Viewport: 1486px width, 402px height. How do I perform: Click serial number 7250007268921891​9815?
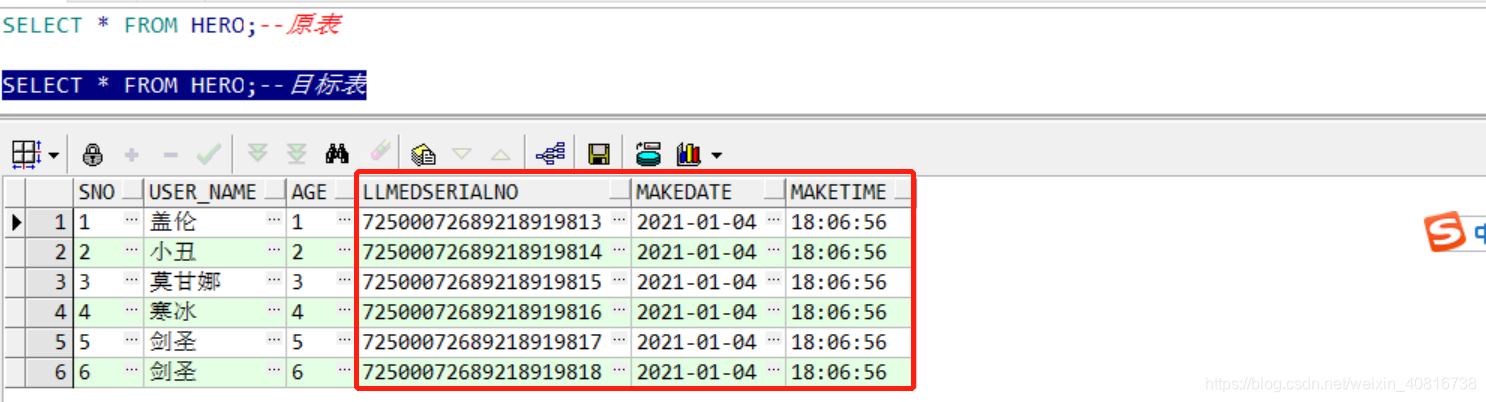pos(483,282)
